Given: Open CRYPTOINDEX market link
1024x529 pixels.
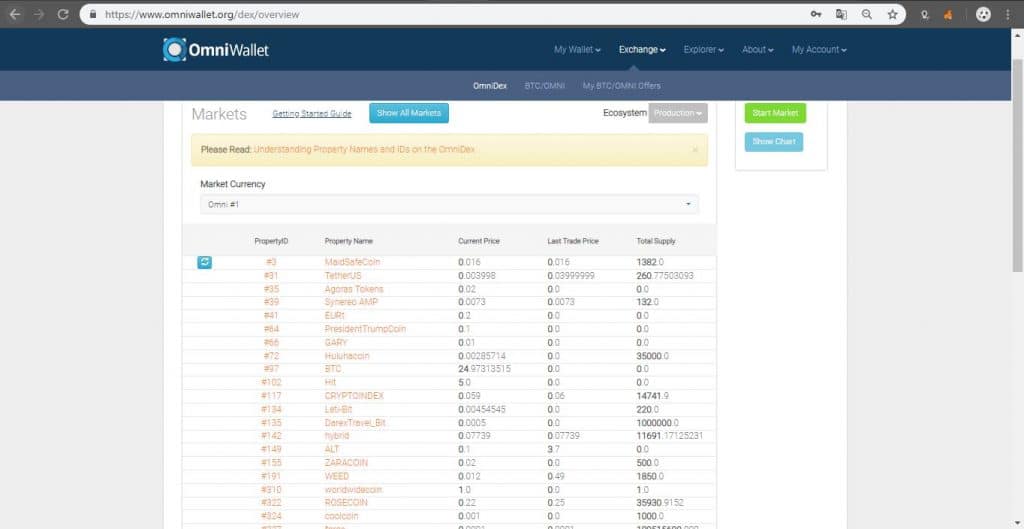Looking at the screenshot, I should (x=354, y=396).
